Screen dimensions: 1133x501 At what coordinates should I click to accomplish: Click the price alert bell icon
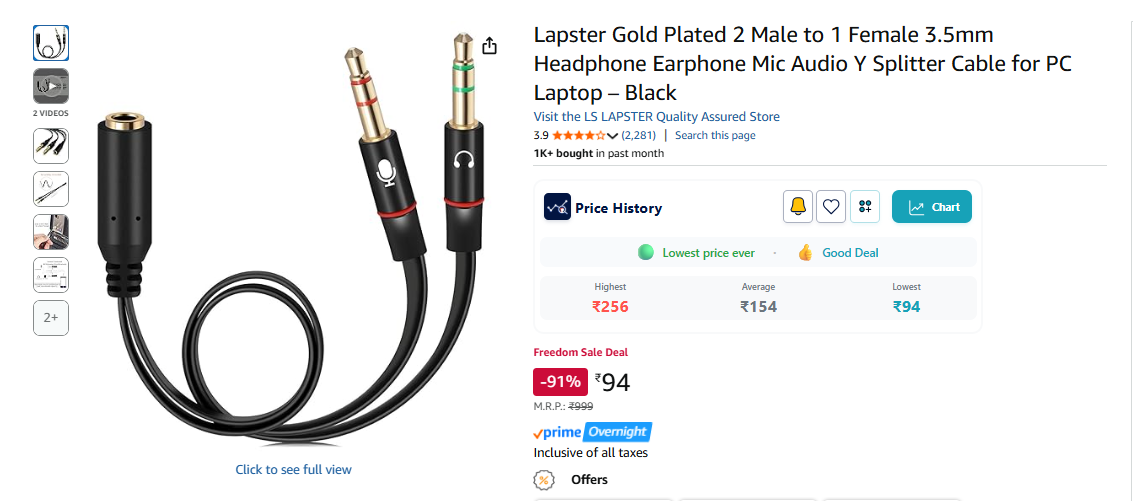(798, 207)
